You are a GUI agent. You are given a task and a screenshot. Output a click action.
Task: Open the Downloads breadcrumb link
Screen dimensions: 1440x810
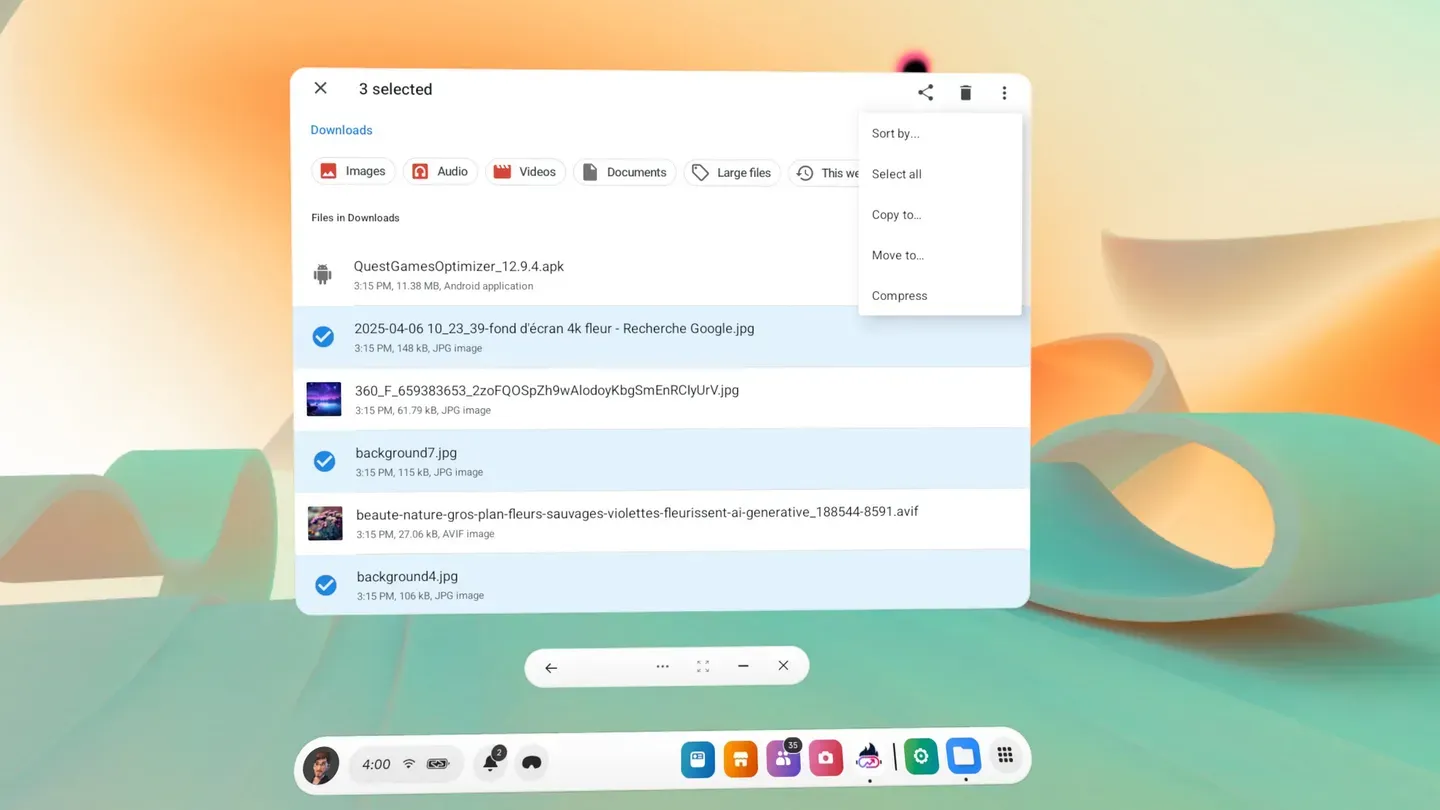click(x=341, y=129)
